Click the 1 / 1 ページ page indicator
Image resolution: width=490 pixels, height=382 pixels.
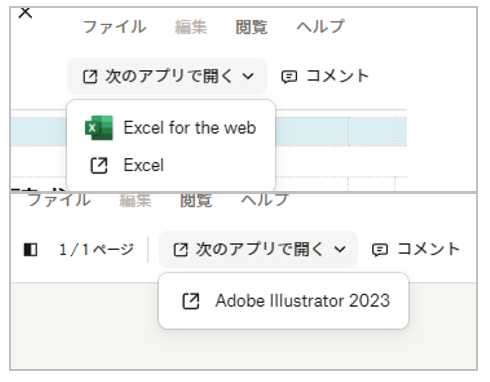tap(96, 249)
